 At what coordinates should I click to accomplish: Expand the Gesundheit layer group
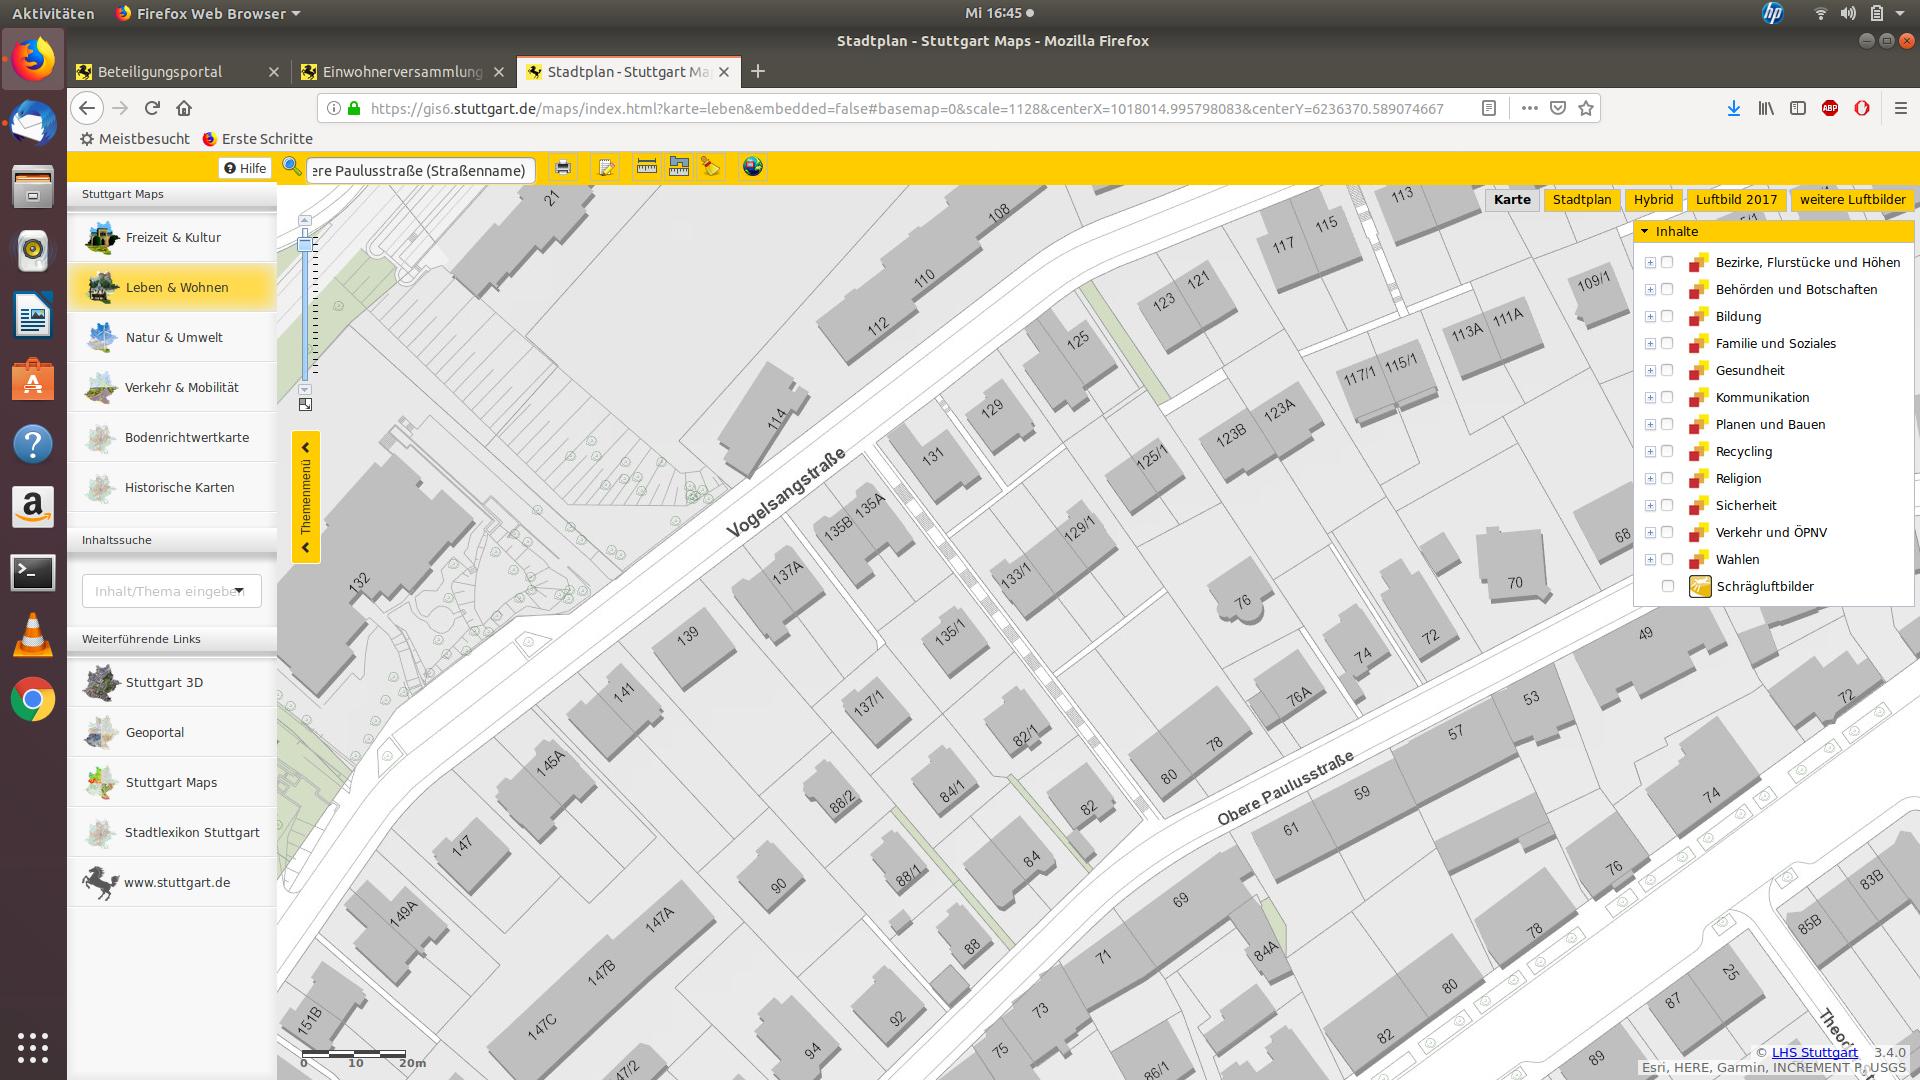(x=1650, y=371)
